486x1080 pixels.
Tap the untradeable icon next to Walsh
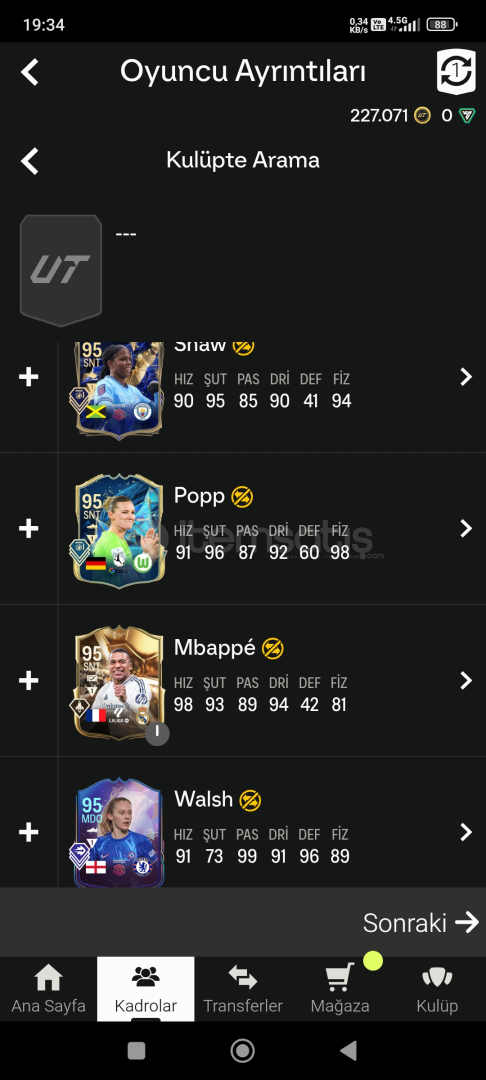(250, 800)
